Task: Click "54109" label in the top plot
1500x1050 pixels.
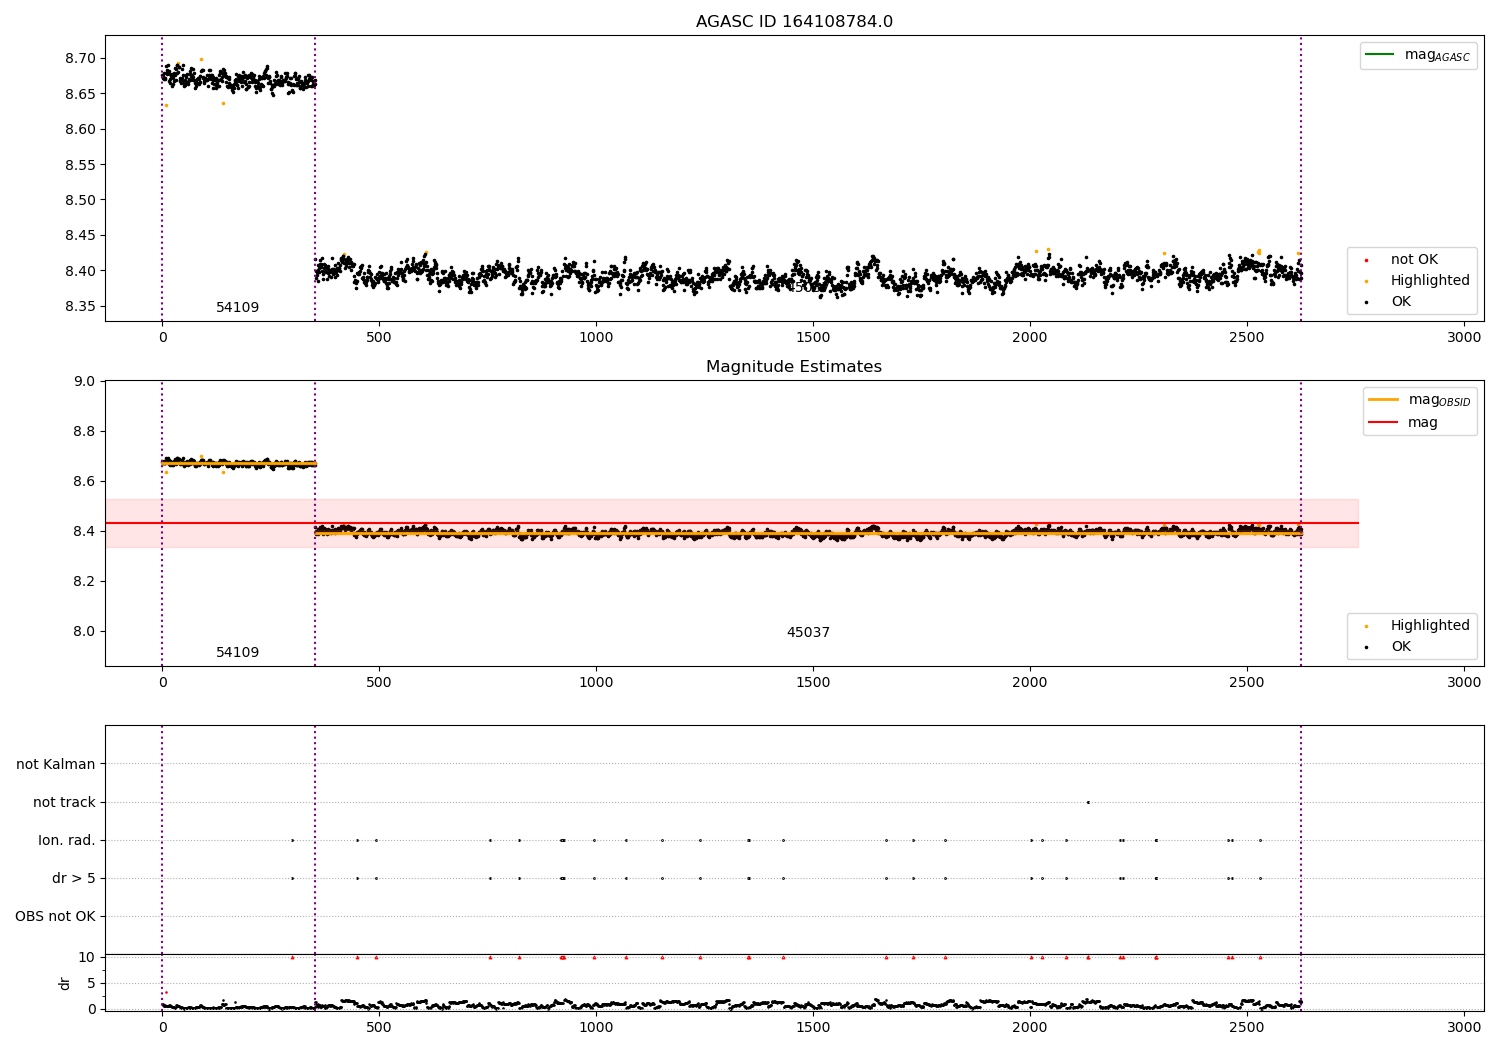Action: pyautogui.click(x=237, y=308)
